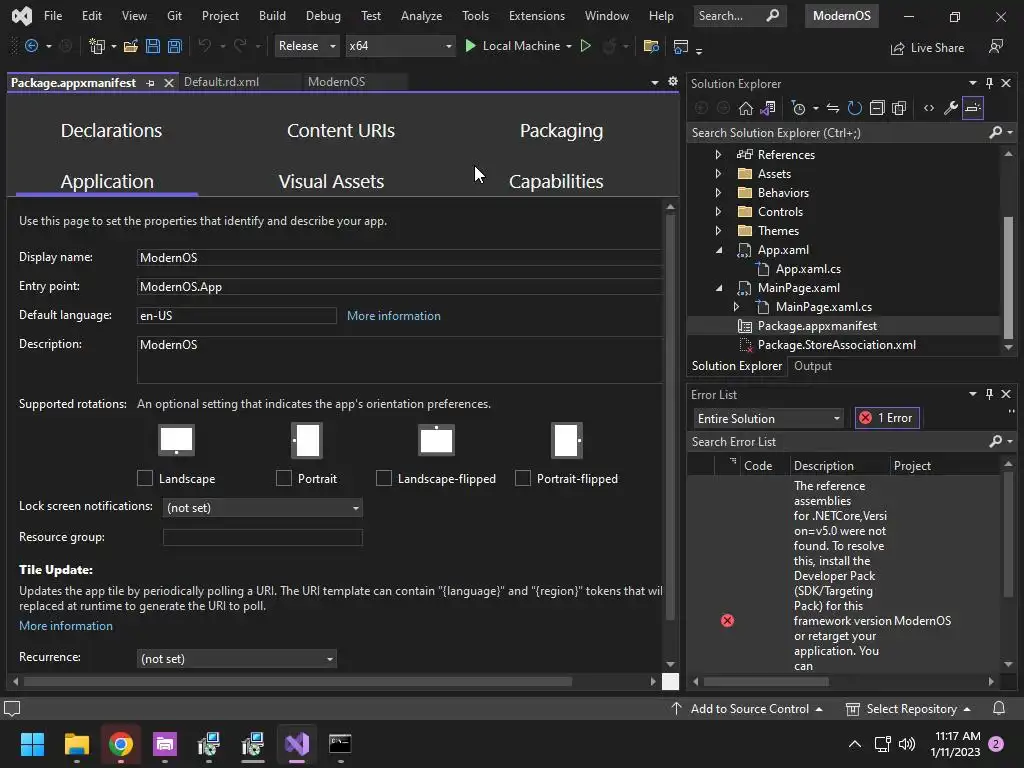
Task: Check the Portrait rotation checkbox
Action: (x=283, y=479)
